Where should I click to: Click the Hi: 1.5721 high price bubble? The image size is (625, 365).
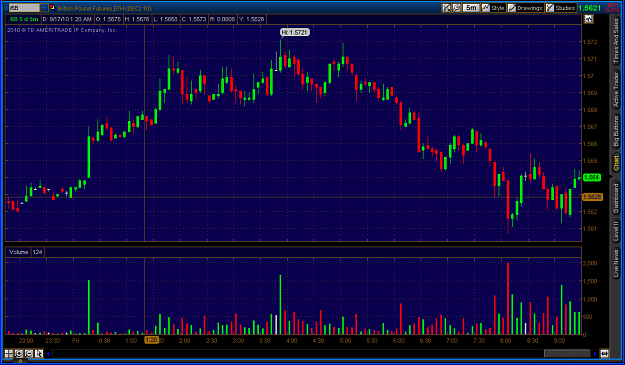(295, 32)
